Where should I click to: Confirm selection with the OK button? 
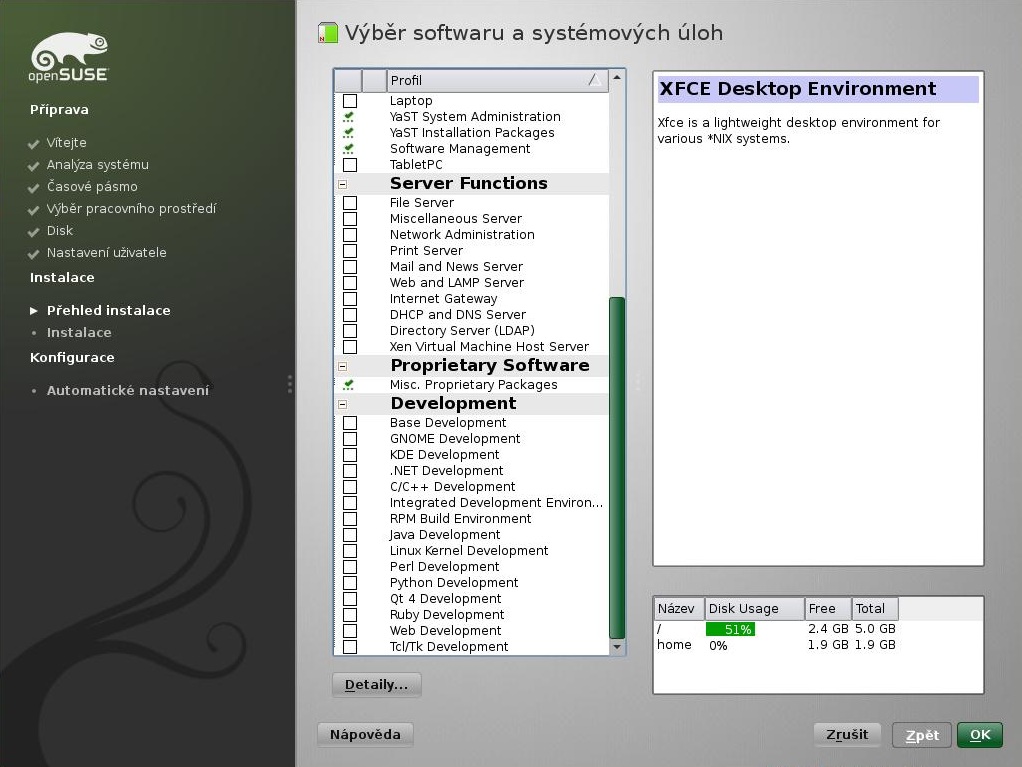point(980,735)
